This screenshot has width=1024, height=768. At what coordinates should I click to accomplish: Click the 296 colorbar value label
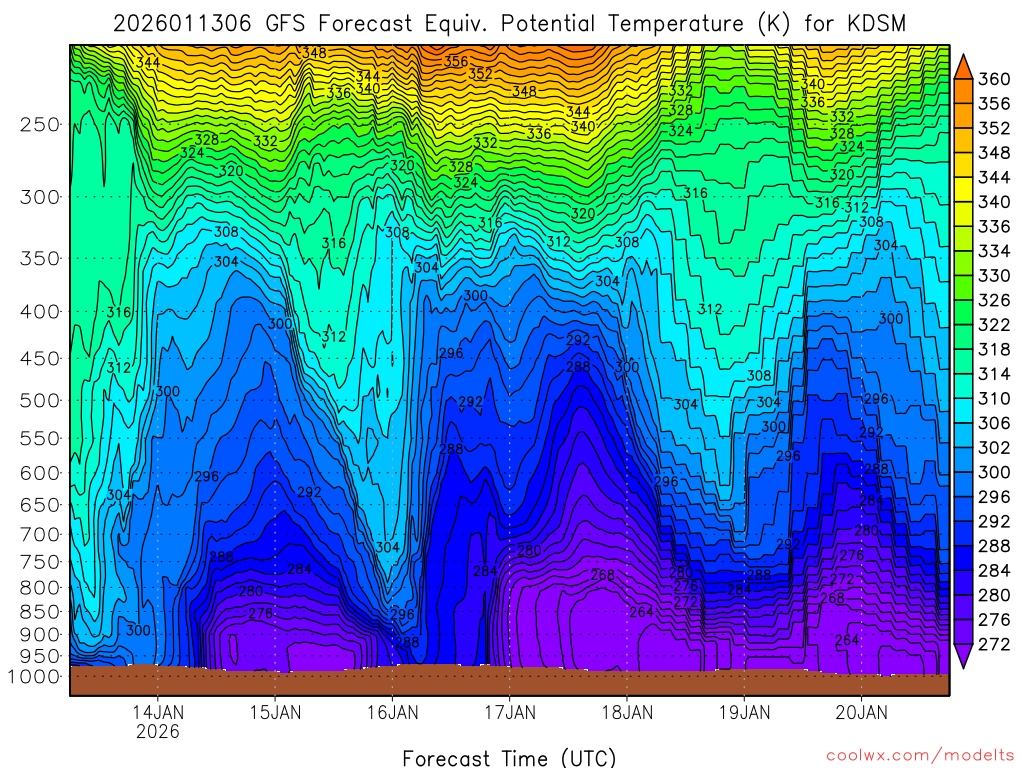(994, 497)
